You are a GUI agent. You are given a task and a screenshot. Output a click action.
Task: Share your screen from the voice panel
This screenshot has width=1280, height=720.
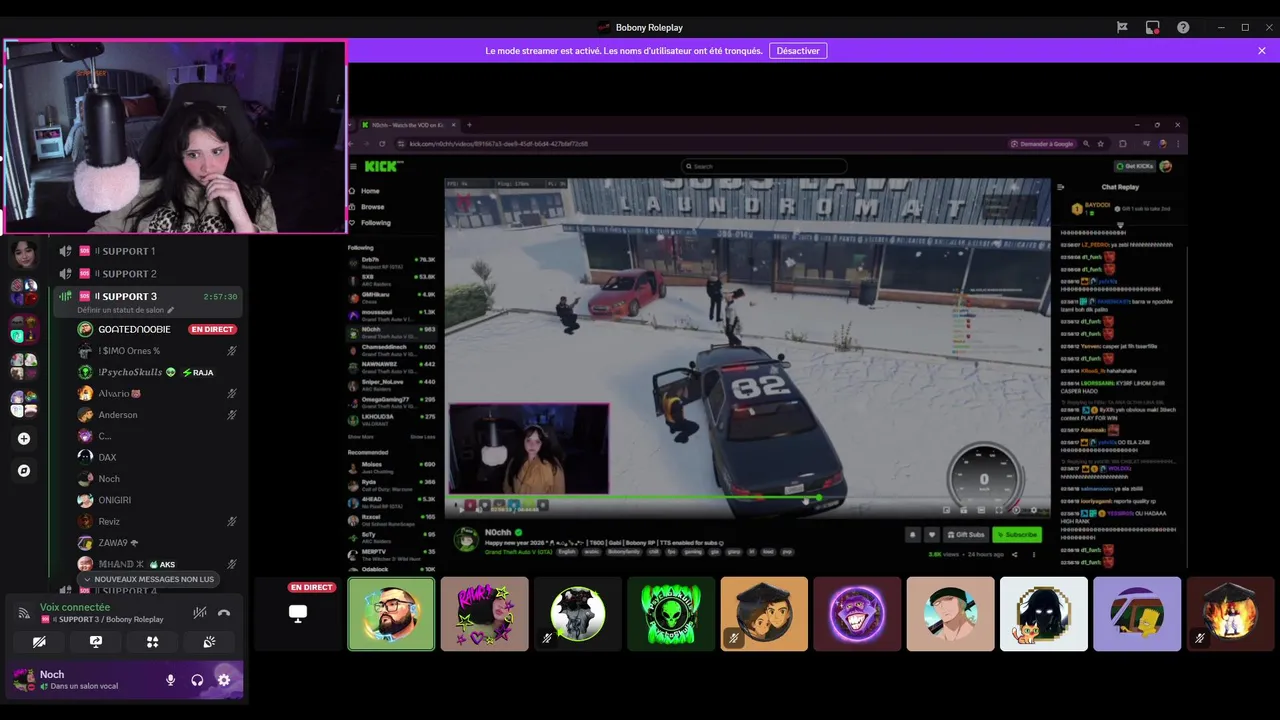96,642
